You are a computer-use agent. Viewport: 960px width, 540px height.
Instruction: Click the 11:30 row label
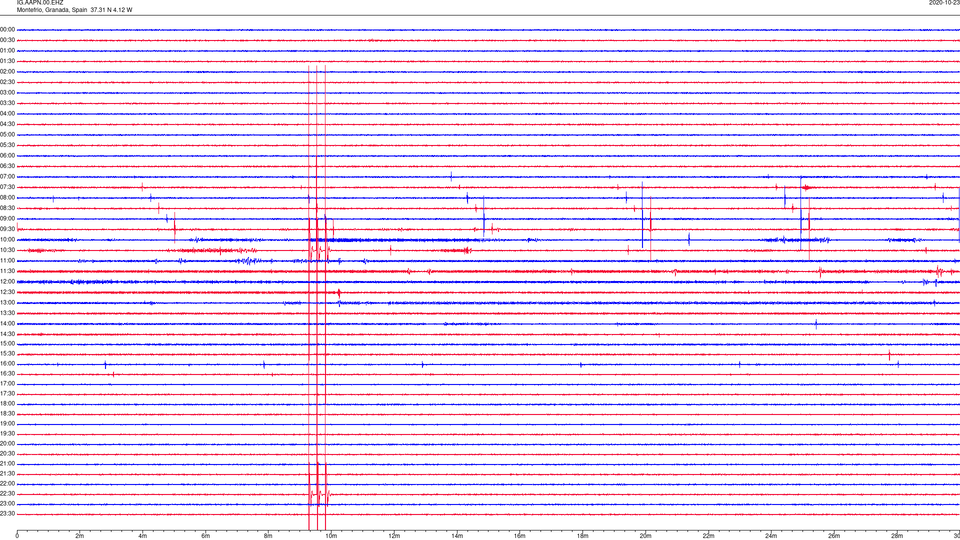coord(7,271)
